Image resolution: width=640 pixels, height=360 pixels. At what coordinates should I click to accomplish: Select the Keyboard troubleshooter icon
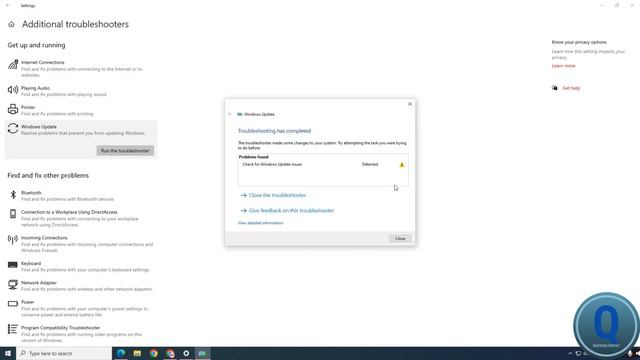tap(13, 265)
